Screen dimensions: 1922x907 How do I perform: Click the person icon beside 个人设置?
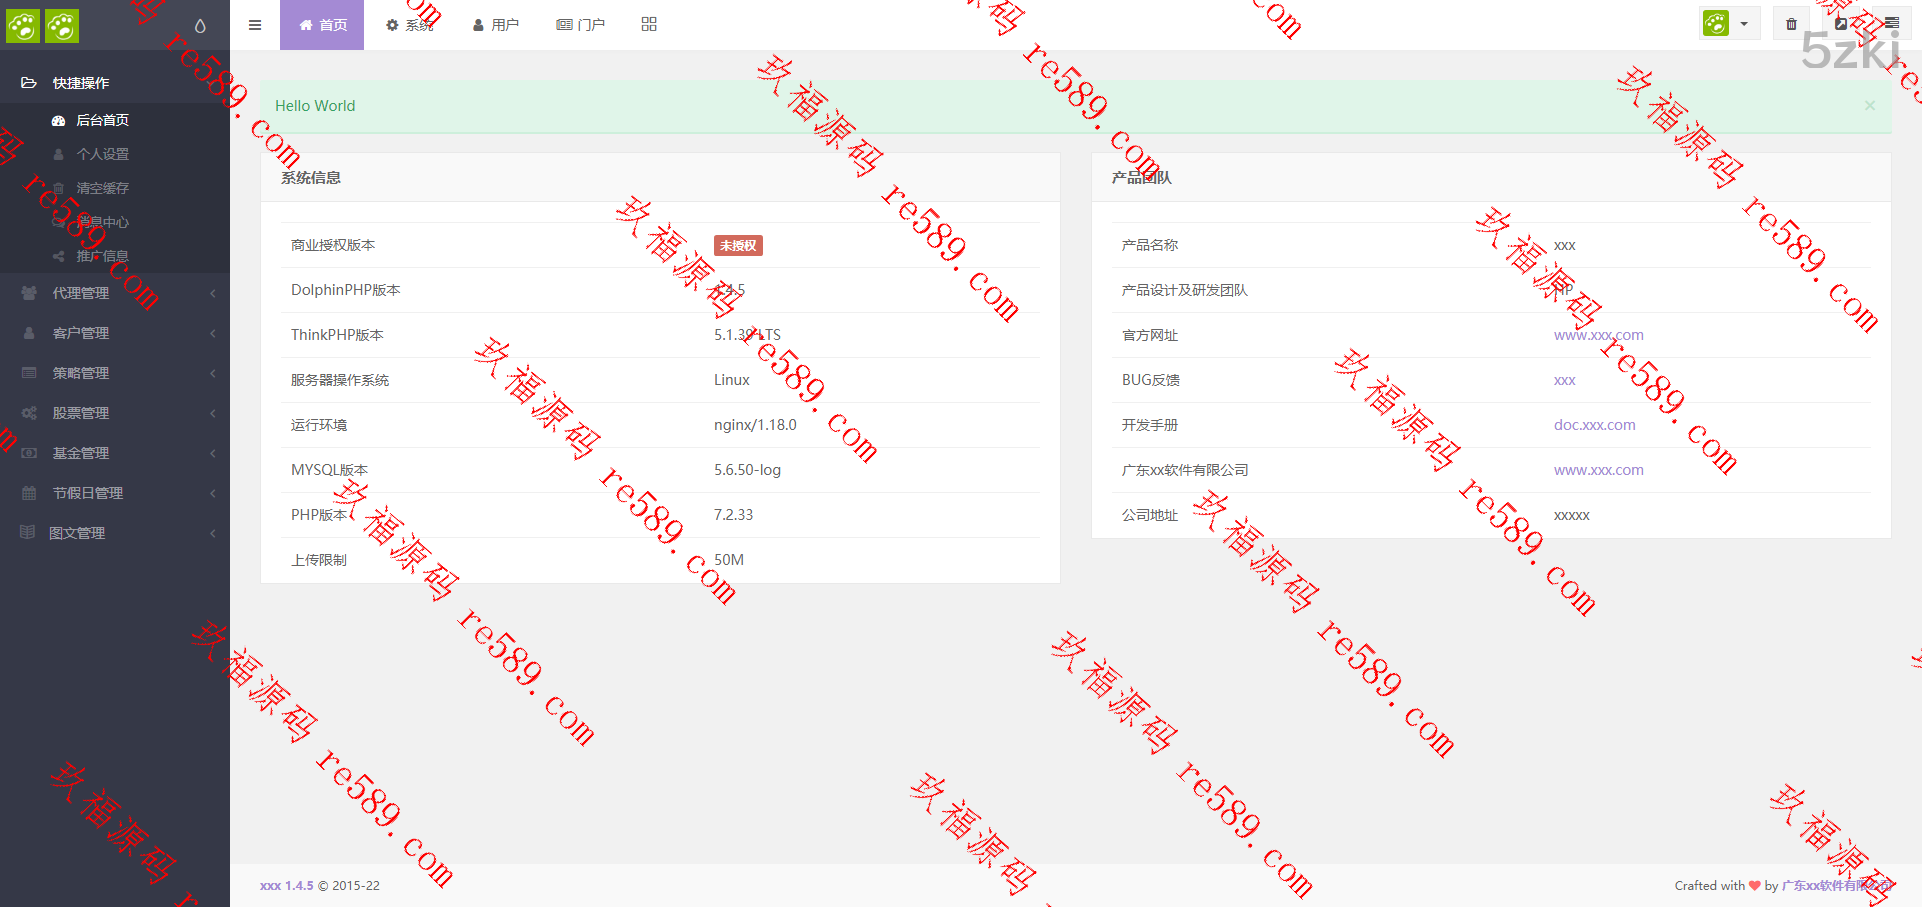58,154
